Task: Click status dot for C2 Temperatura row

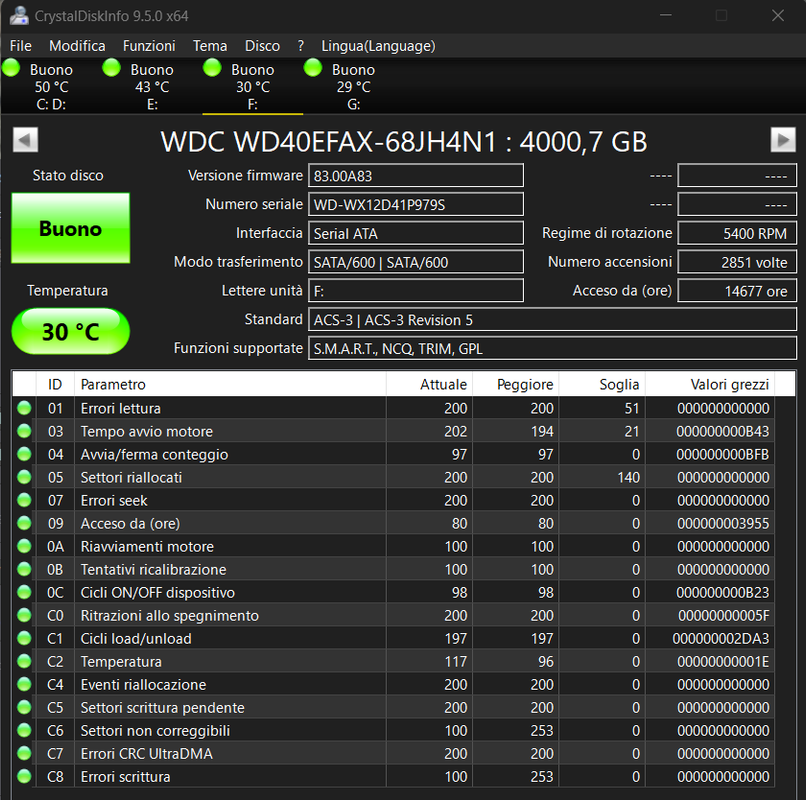Action: (24, 661)
